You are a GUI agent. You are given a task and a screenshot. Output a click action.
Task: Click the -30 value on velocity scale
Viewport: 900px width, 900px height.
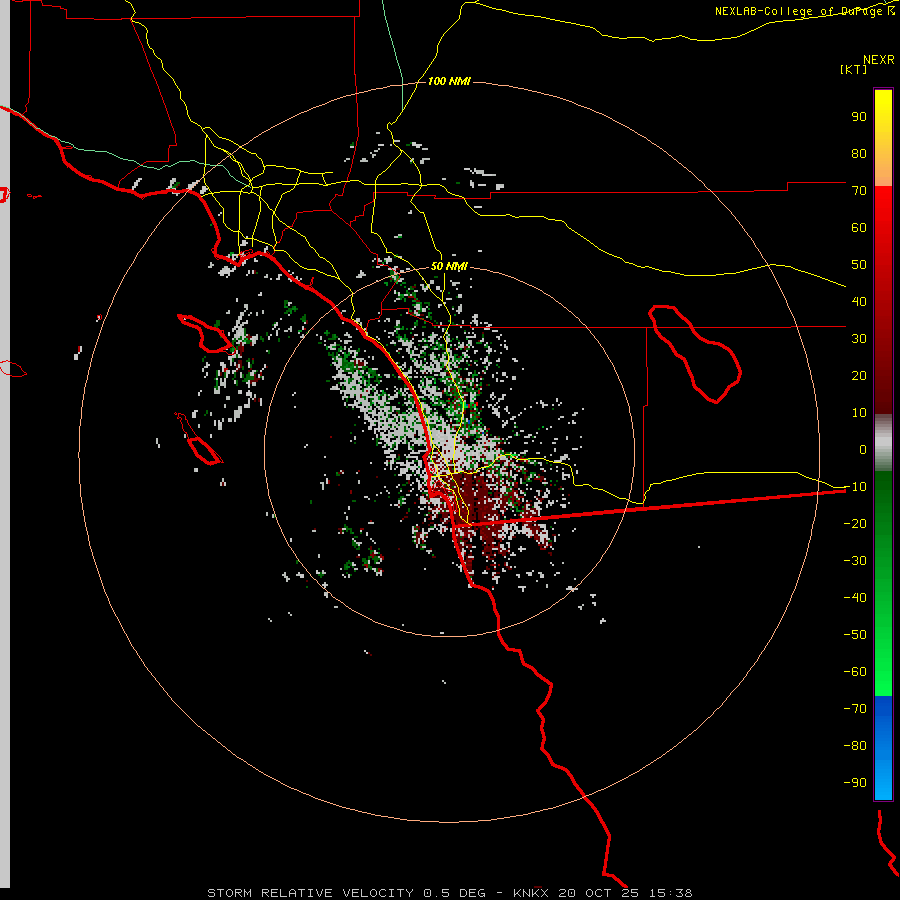click(x=855, y=561)
